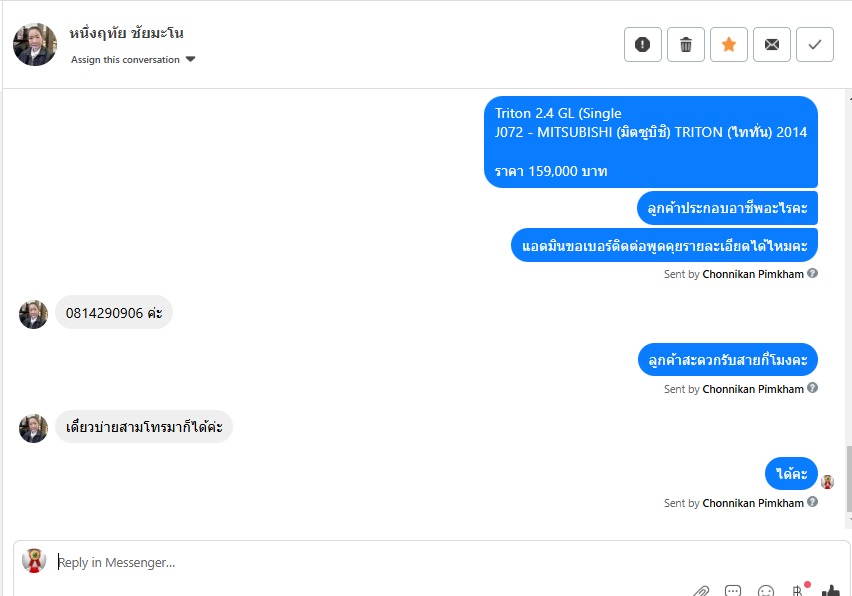852x596 pixels.
Task: Click the baht payment request icon
Action: pyautogui.click(x=798, y=590)
